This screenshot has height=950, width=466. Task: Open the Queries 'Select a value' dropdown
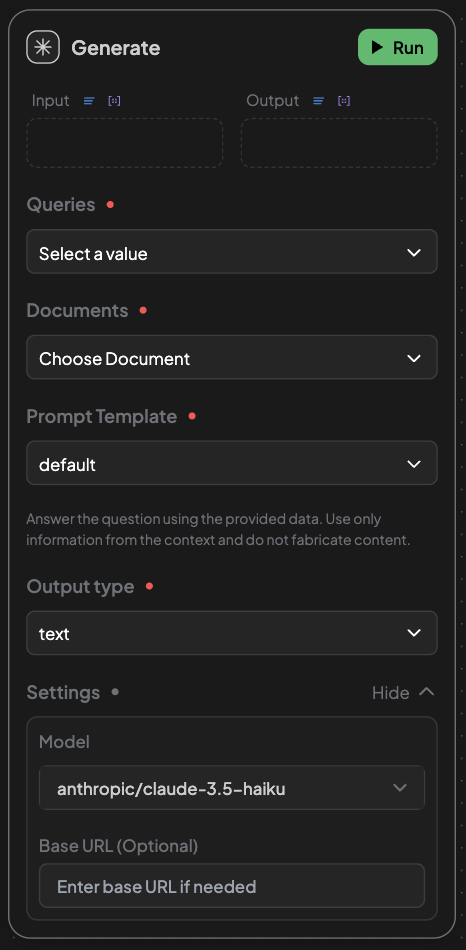point(231,251)
